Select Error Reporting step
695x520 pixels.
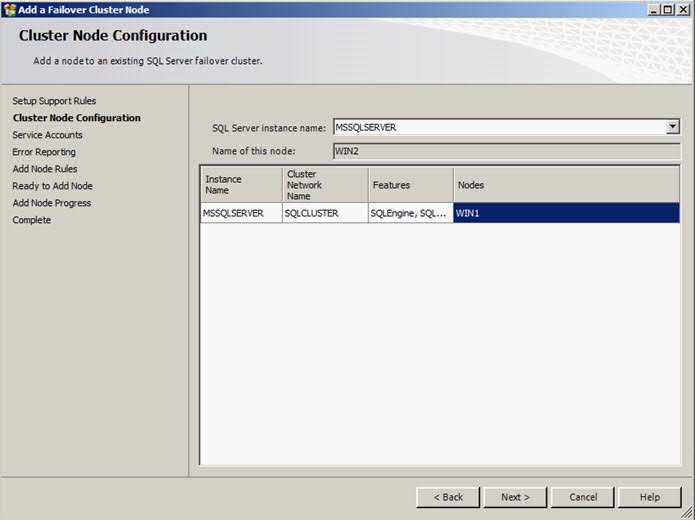pyautogui.click(x=44, y=152)
